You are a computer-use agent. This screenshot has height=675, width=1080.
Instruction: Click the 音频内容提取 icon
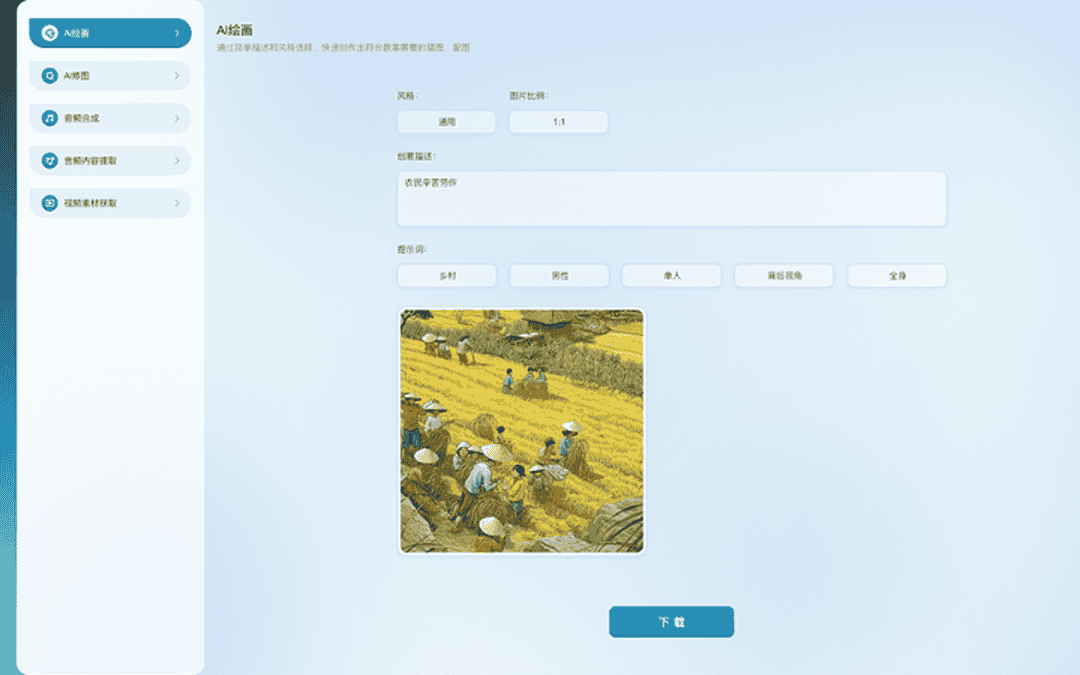click(x=50, y=160)
